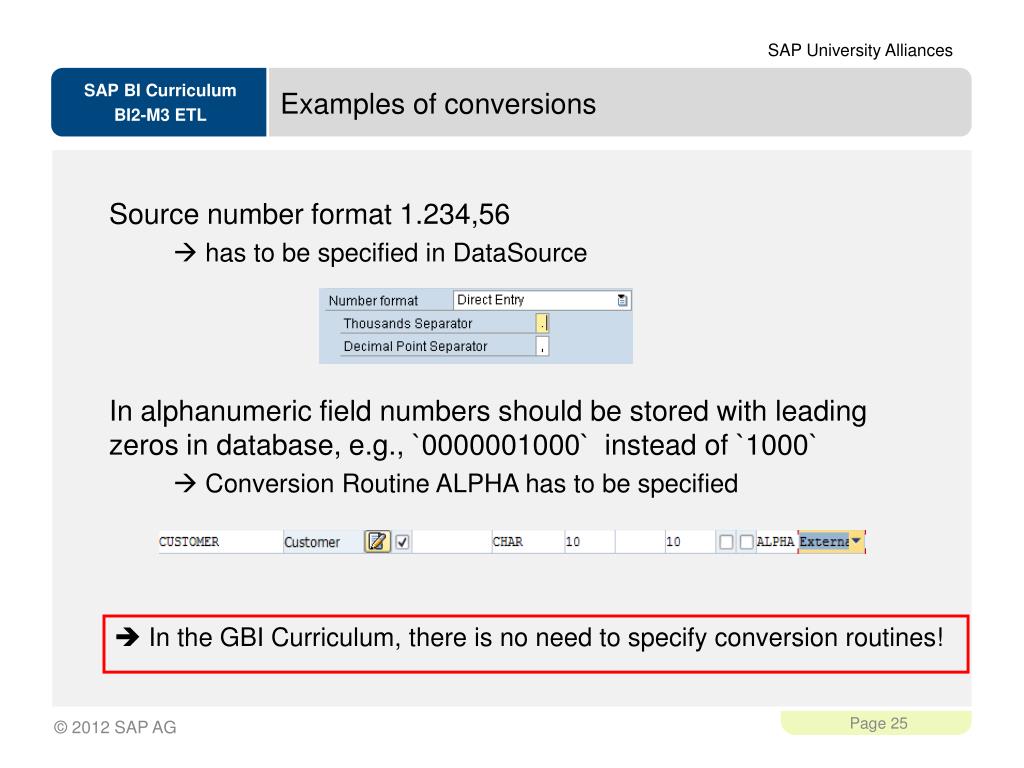
Task: Tick the first empty checkbox before ALPHA
Action: click(x=726, y=542)
